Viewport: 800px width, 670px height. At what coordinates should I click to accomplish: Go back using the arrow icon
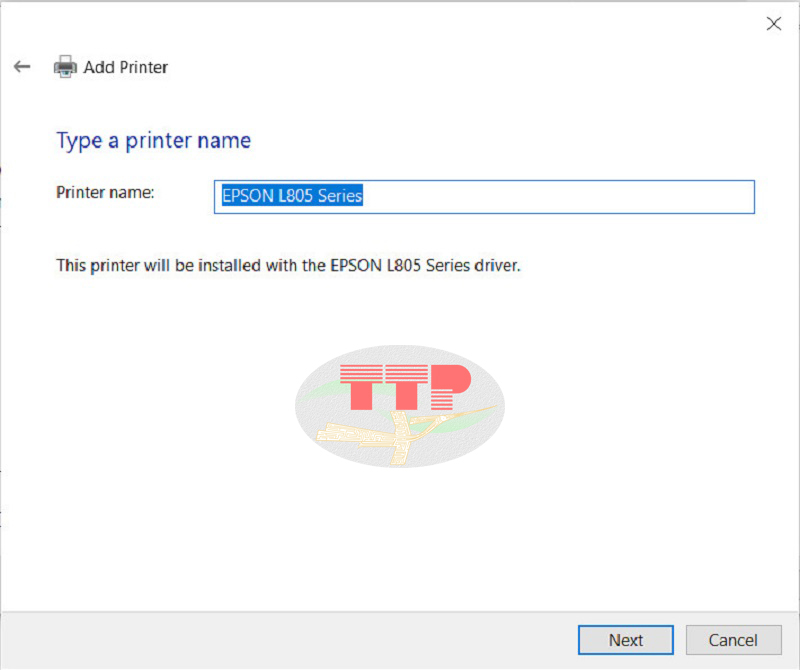pyautogui.click(x=22, y=66)
